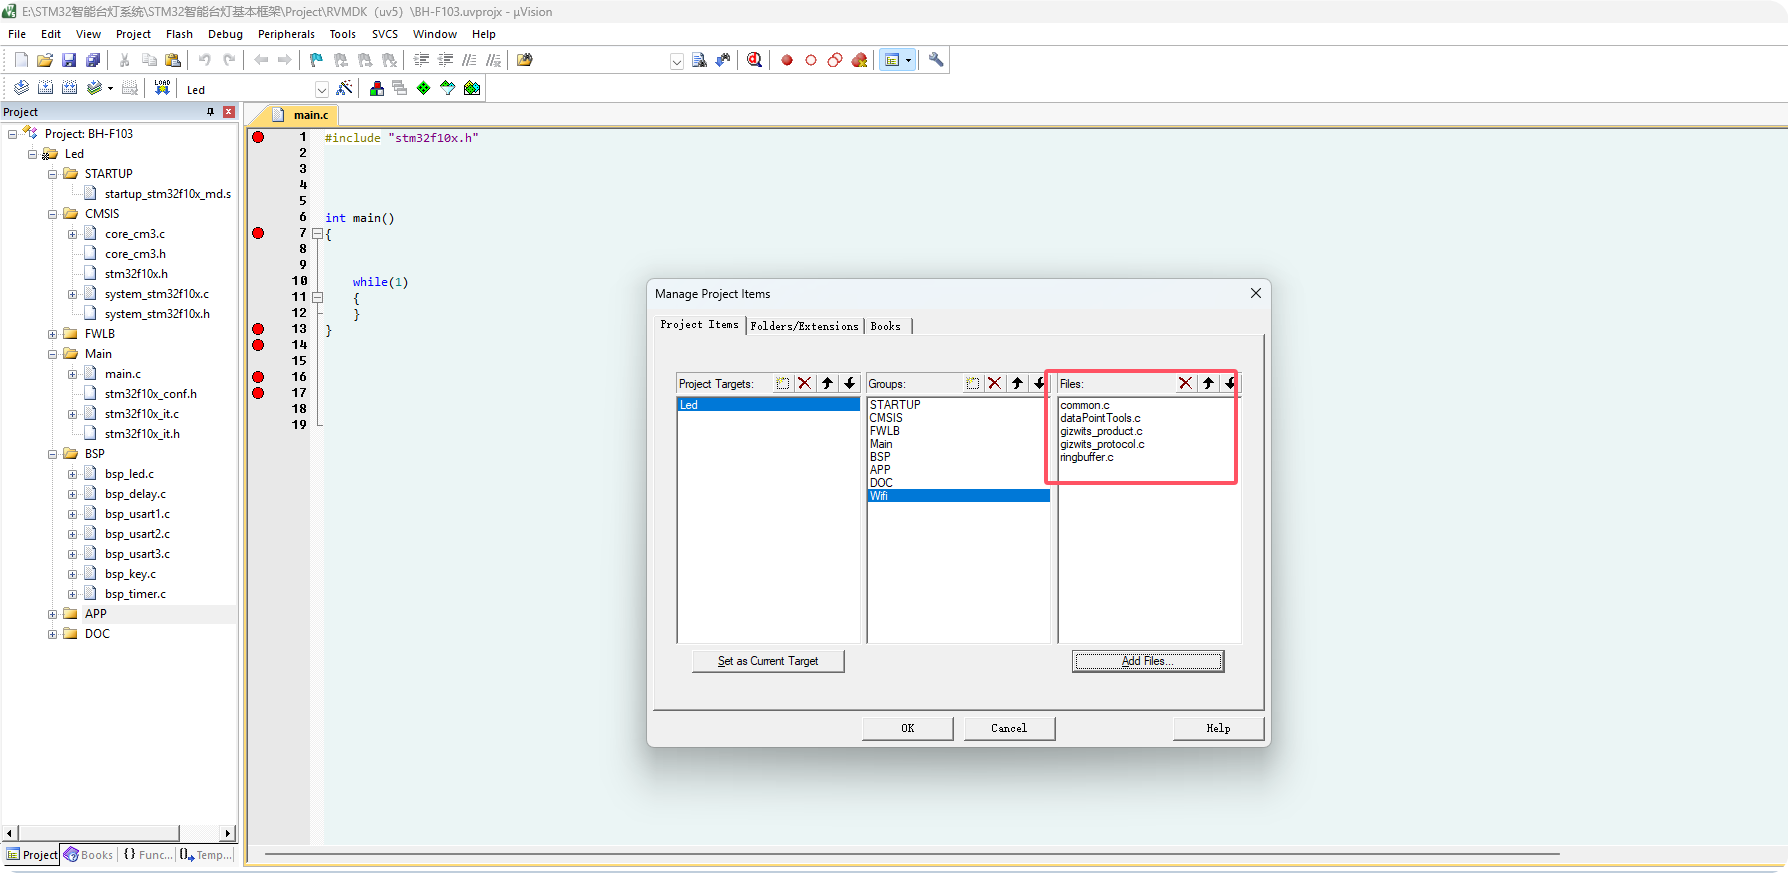This screenshot has width=1788, height=873.
Task: Move the selected file up in Files list
Action: click(x=1208, y=383)
